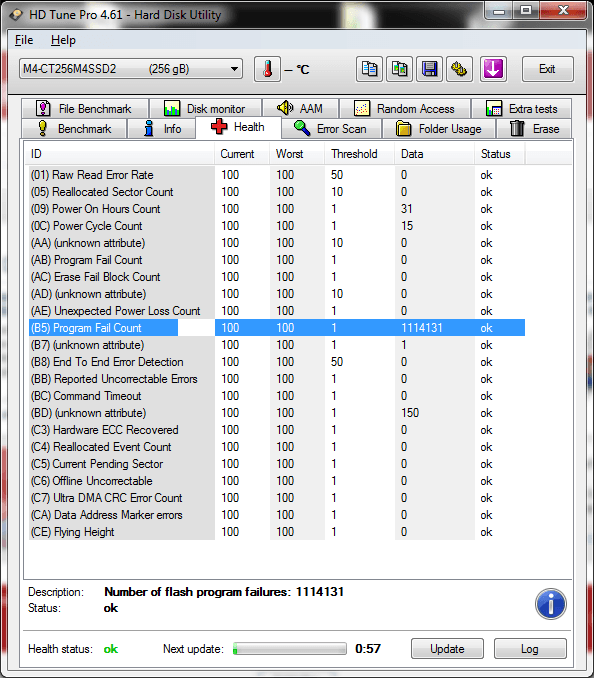The height and width of the screenshot is (678, 594).
Task: Select the (C3) Hardware ECC Recovered row
Action: 277,430
